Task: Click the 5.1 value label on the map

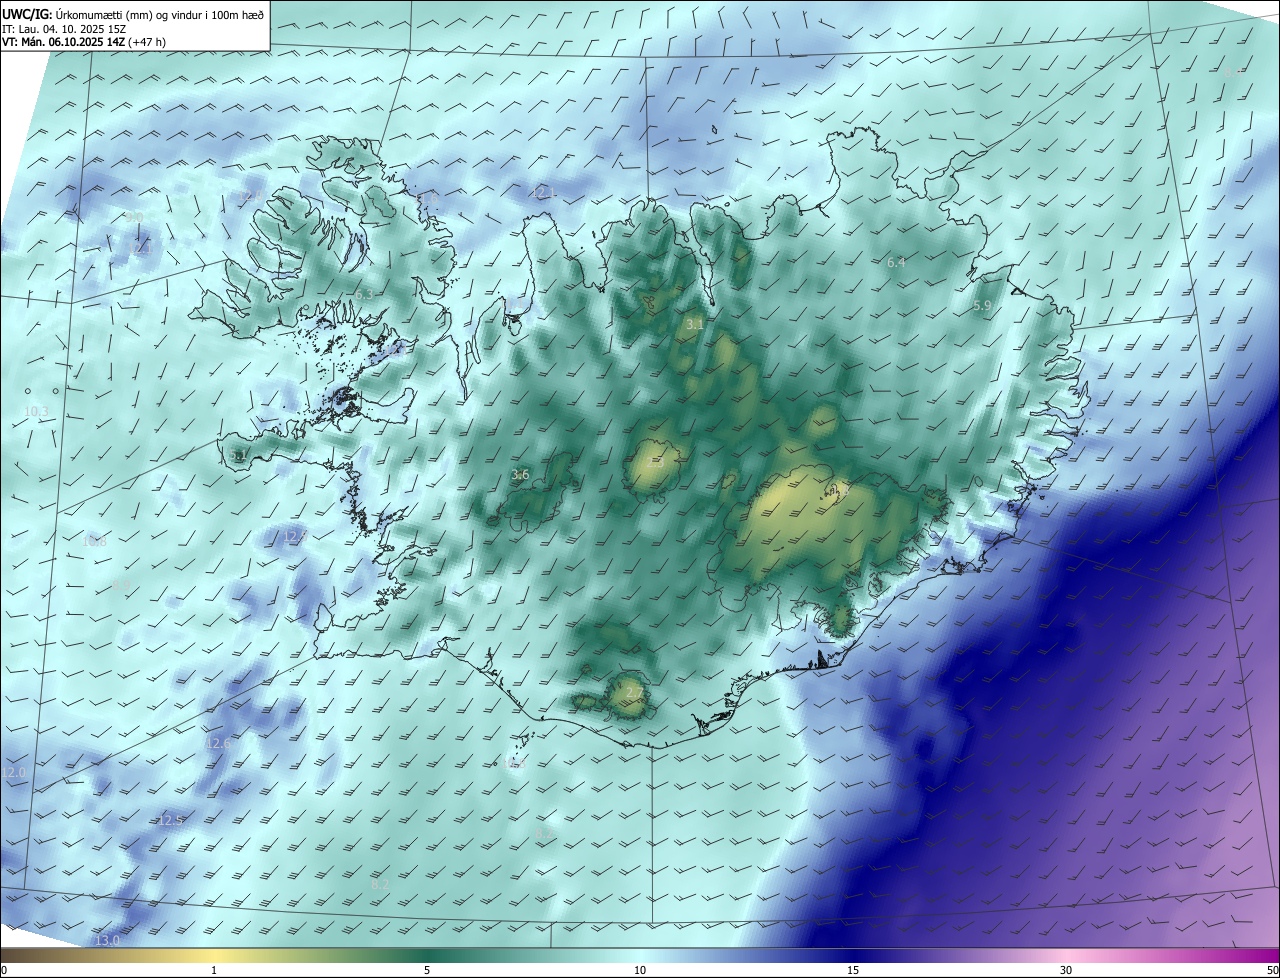Action: (x=238, y=456)
